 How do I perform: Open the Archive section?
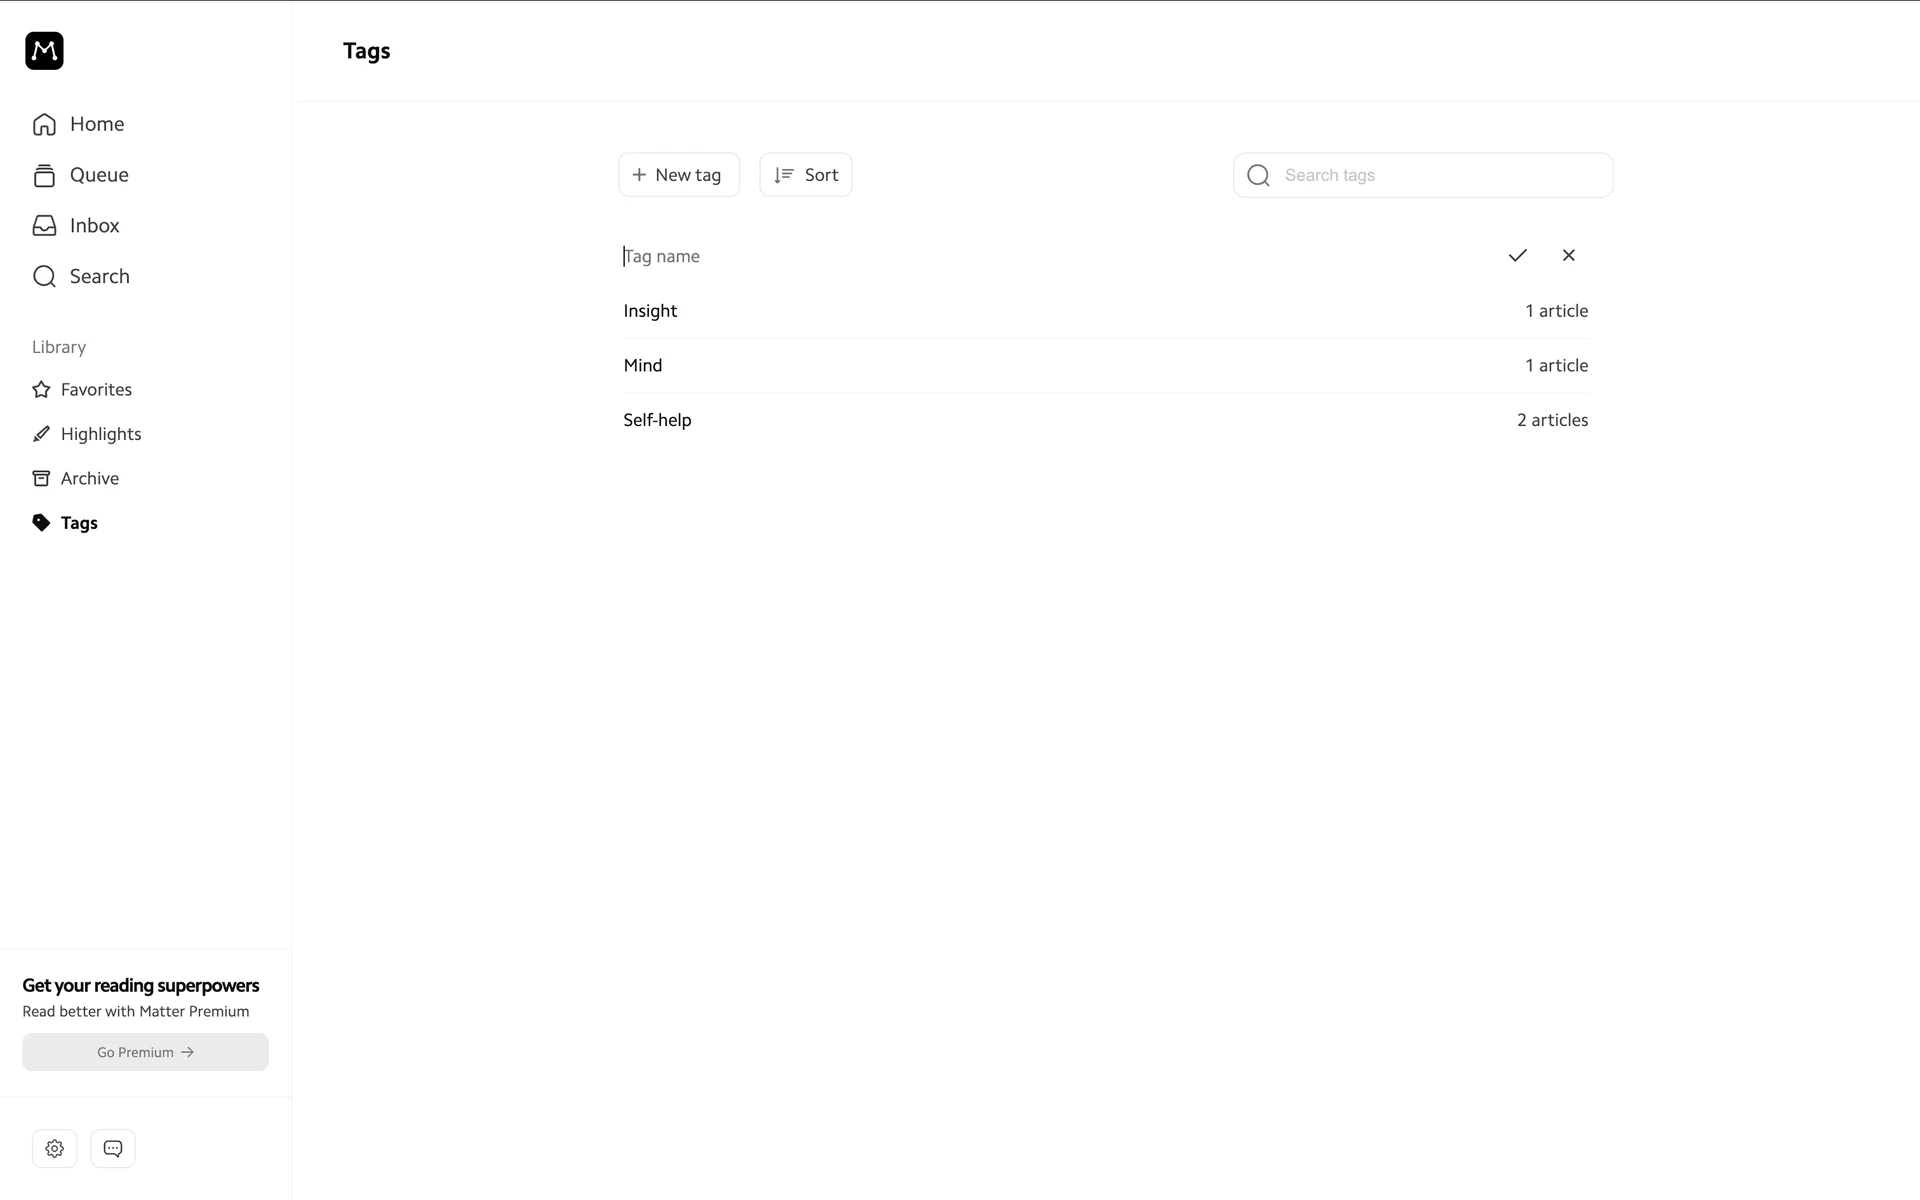pos(89,479)
